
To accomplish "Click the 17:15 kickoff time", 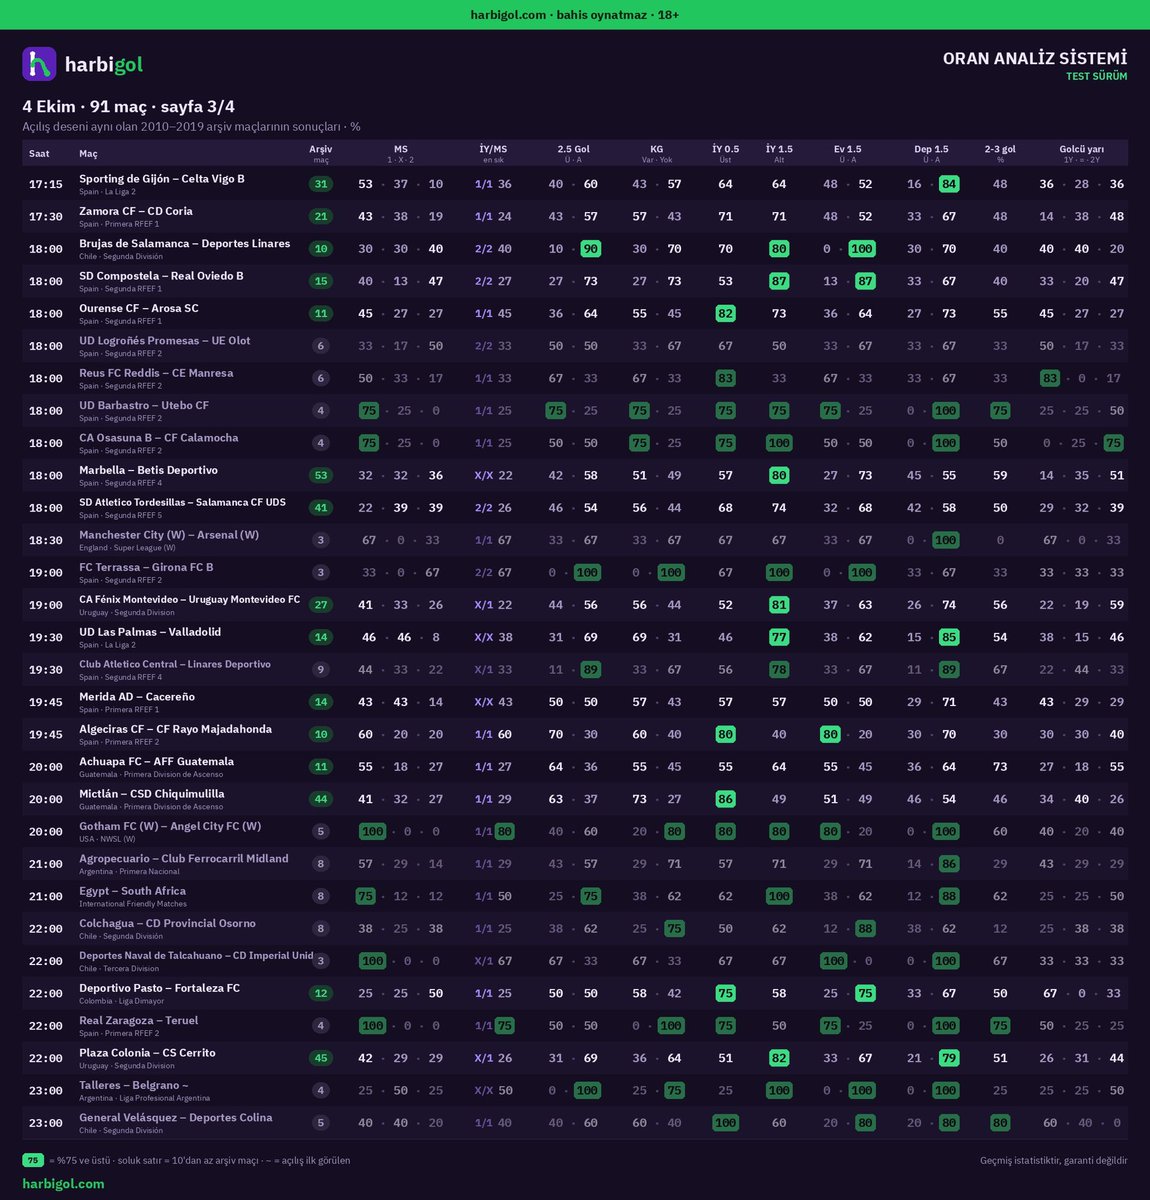I will (46, 185).
